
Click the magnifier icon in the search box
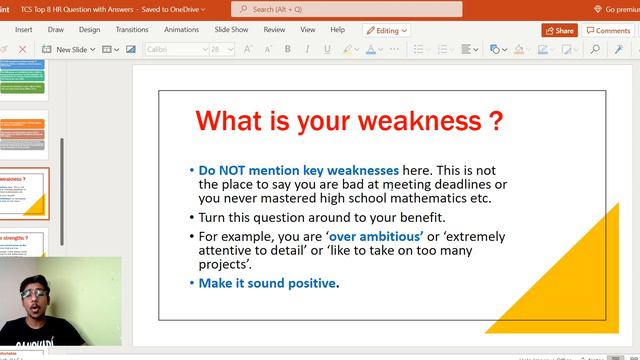click(x=244, y=9)
